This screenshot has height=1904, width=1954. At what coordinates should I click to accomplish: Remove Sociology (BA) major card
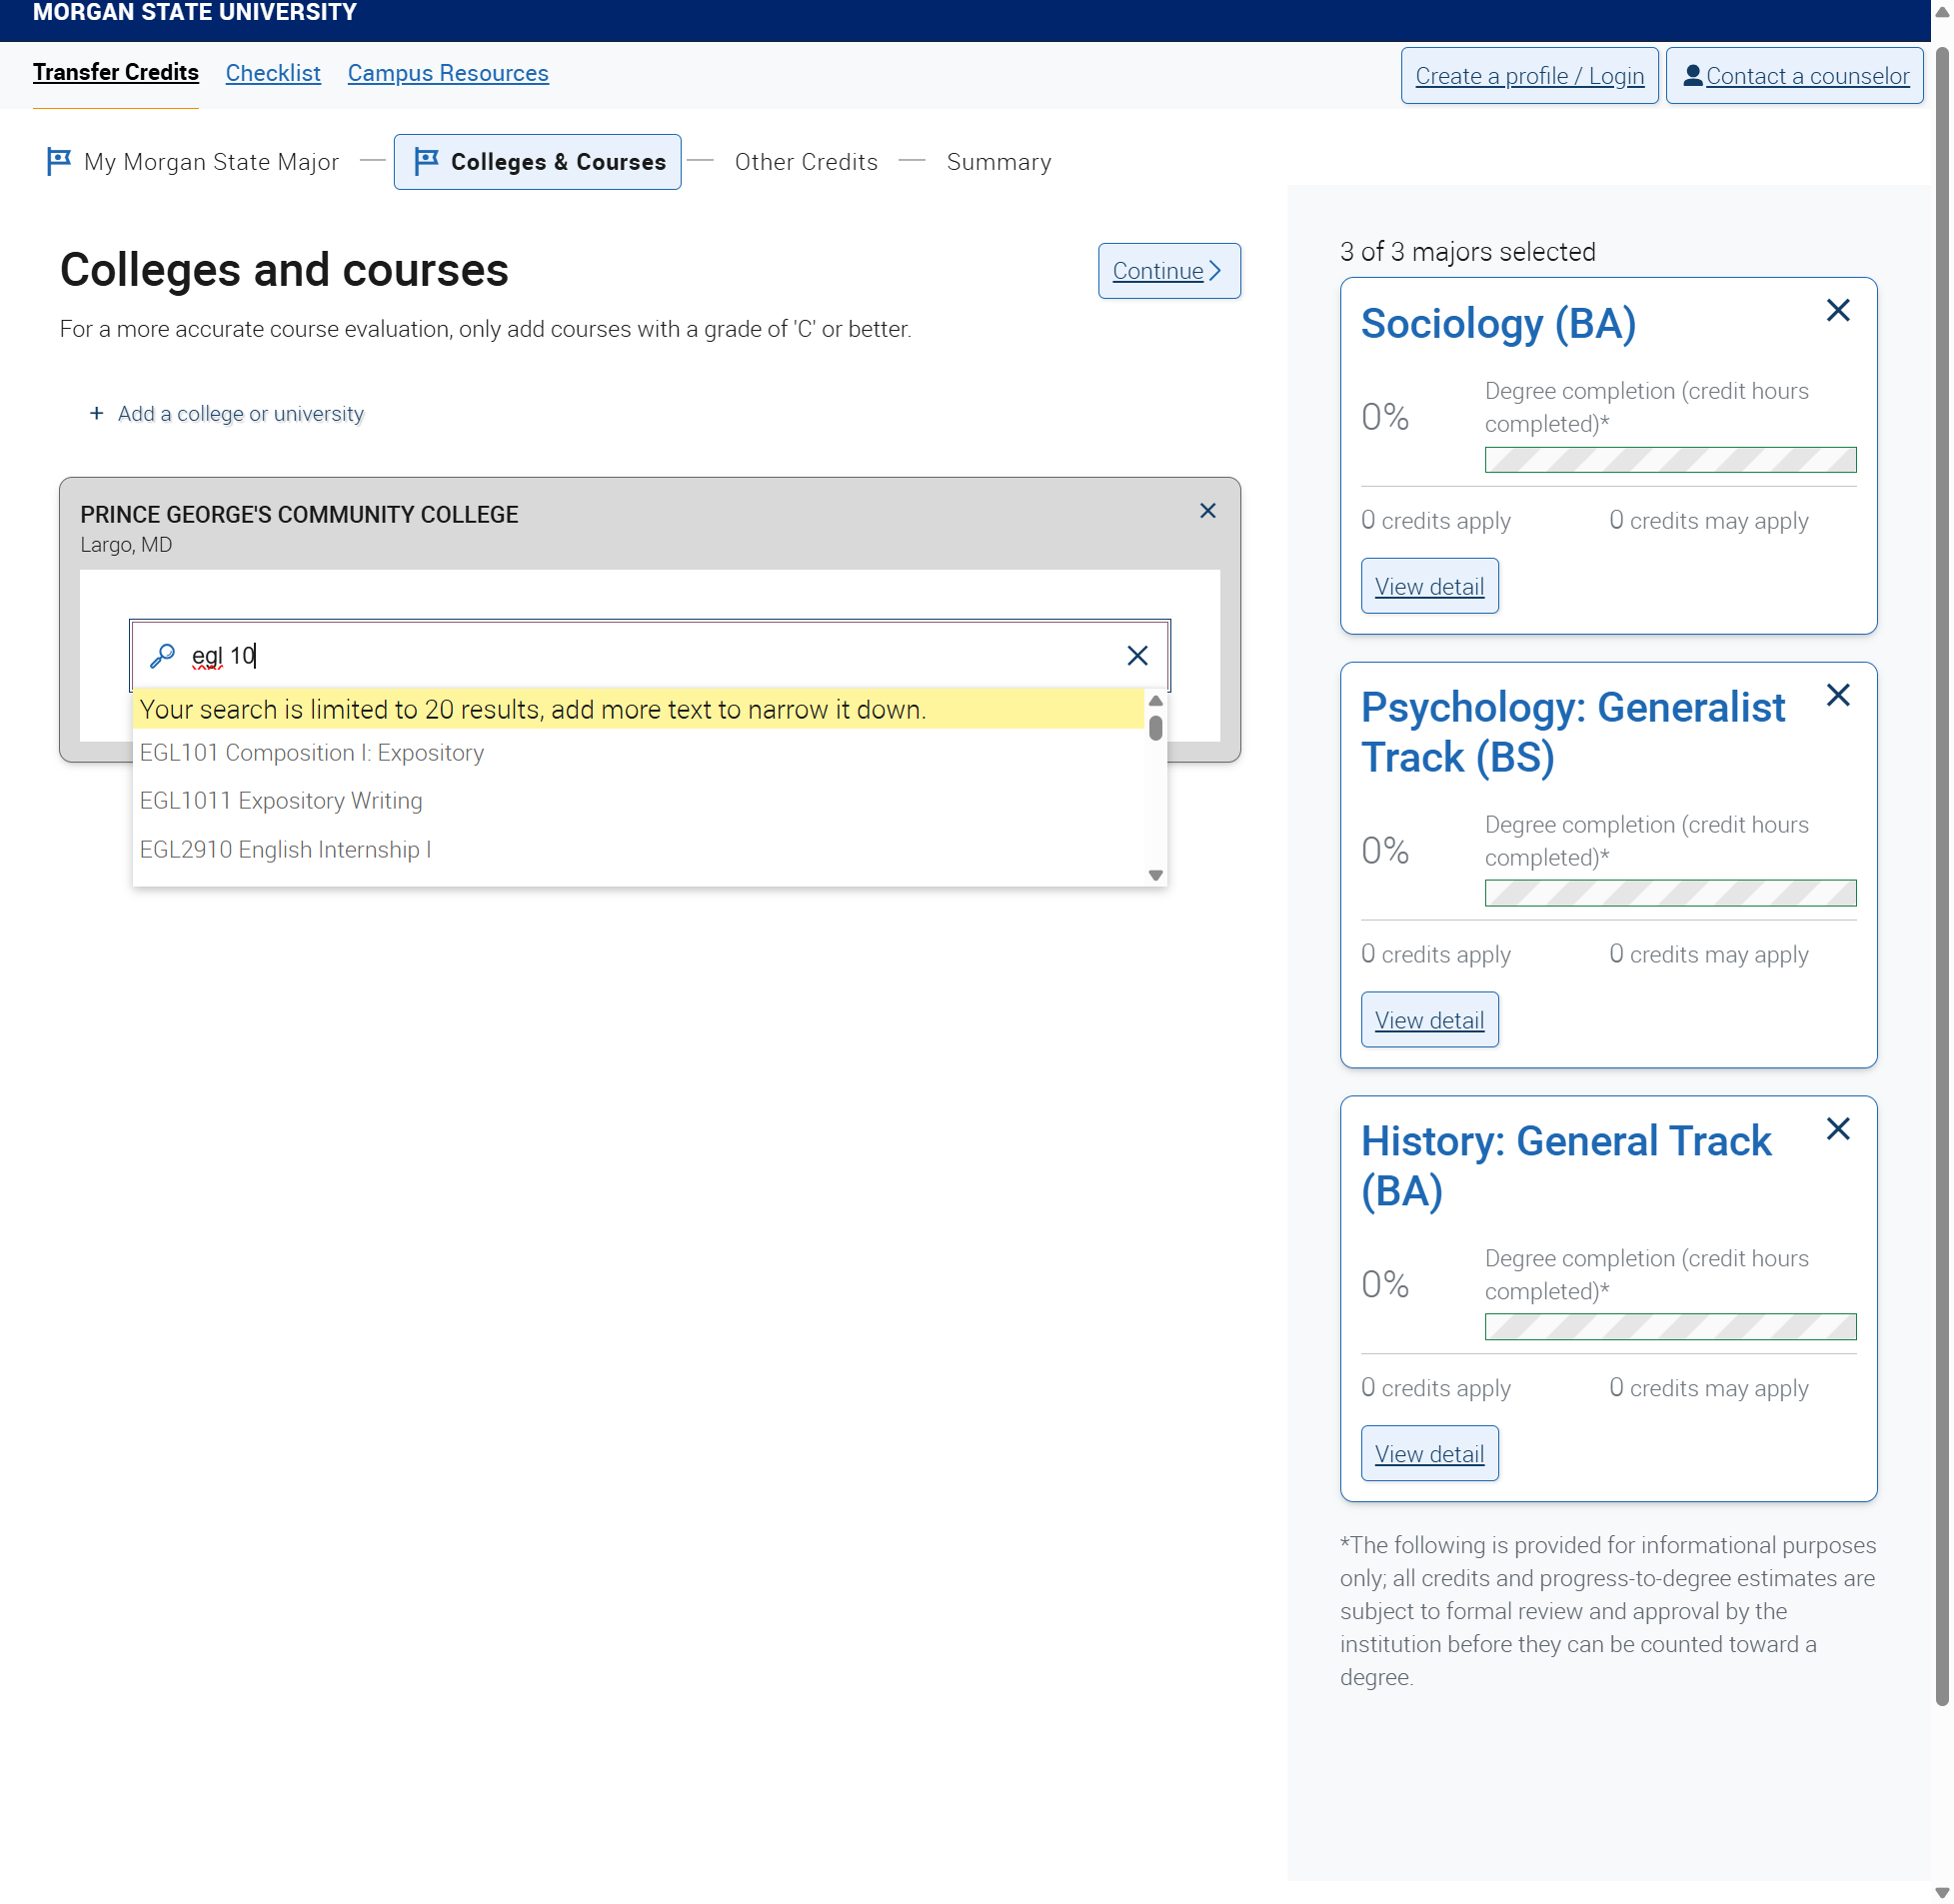[1837, 310]
